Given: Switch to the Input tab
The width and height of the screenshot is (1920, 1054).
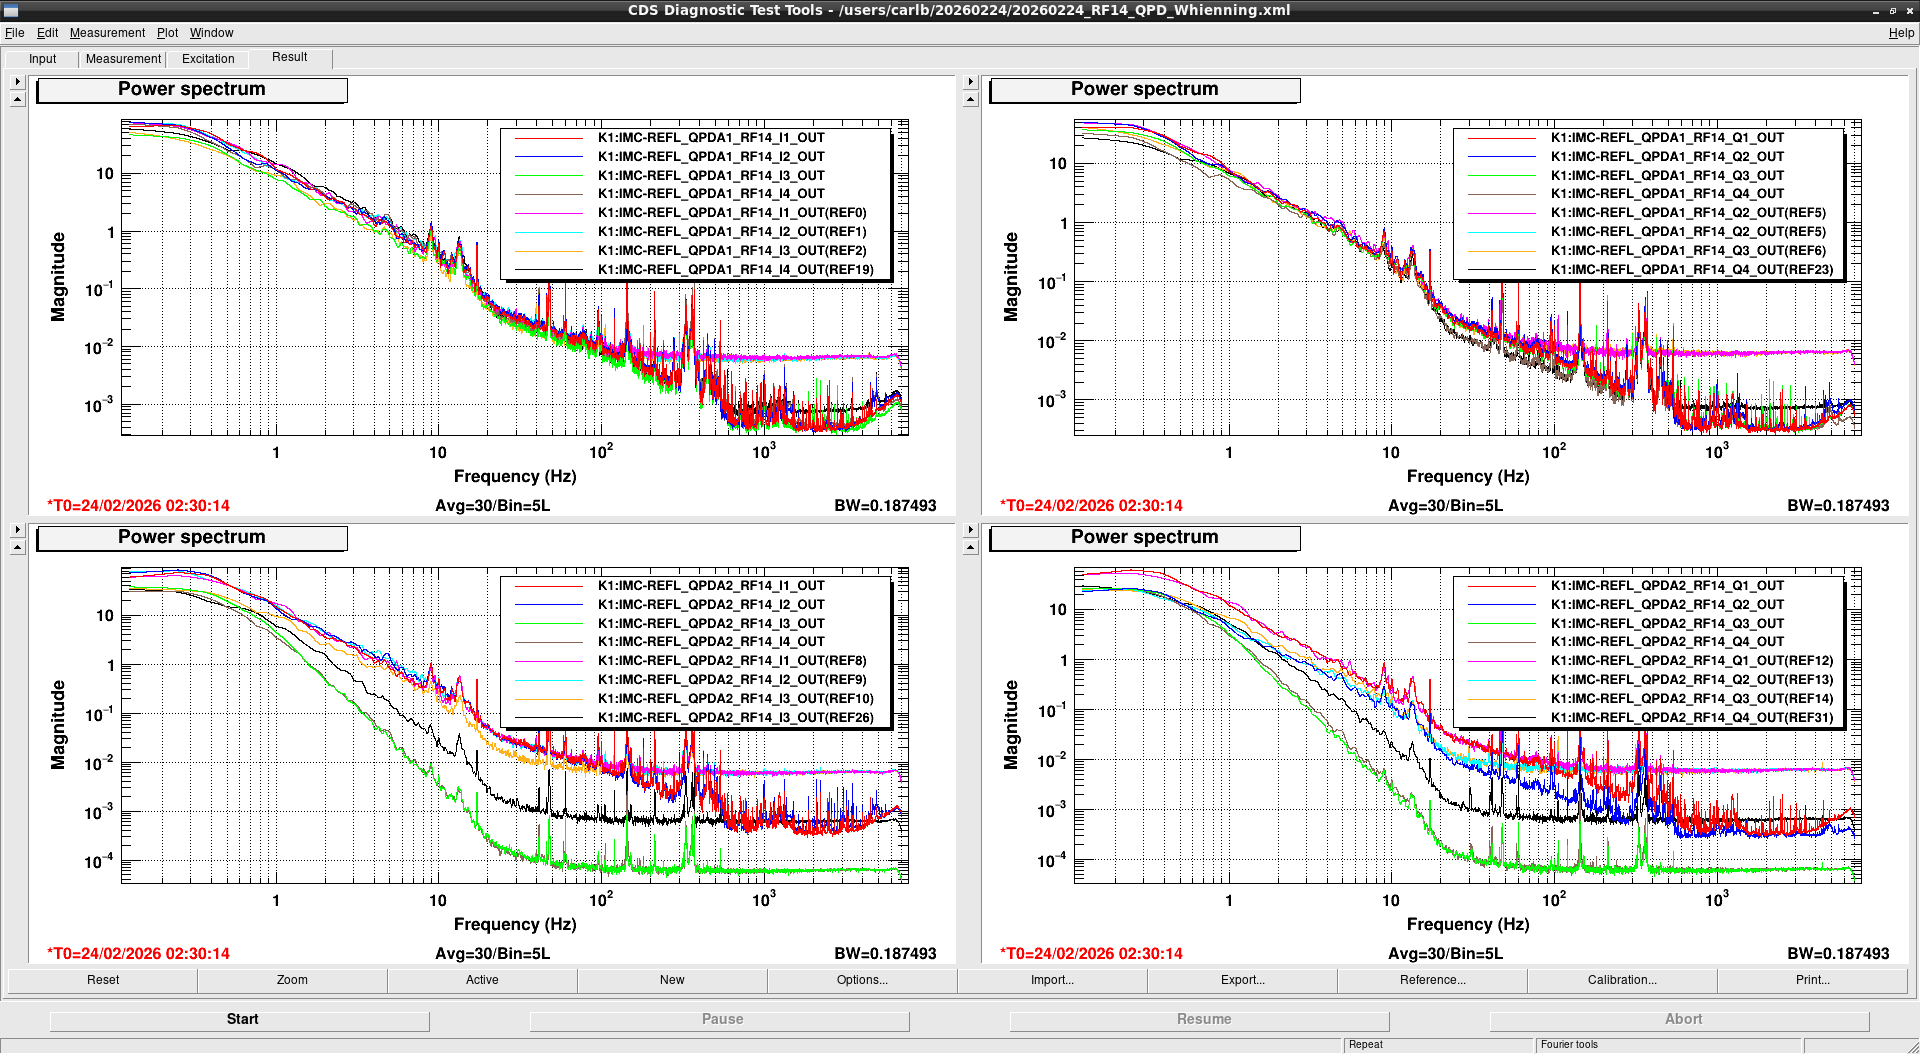Looking at the screenshot, I should coord(43,59).
